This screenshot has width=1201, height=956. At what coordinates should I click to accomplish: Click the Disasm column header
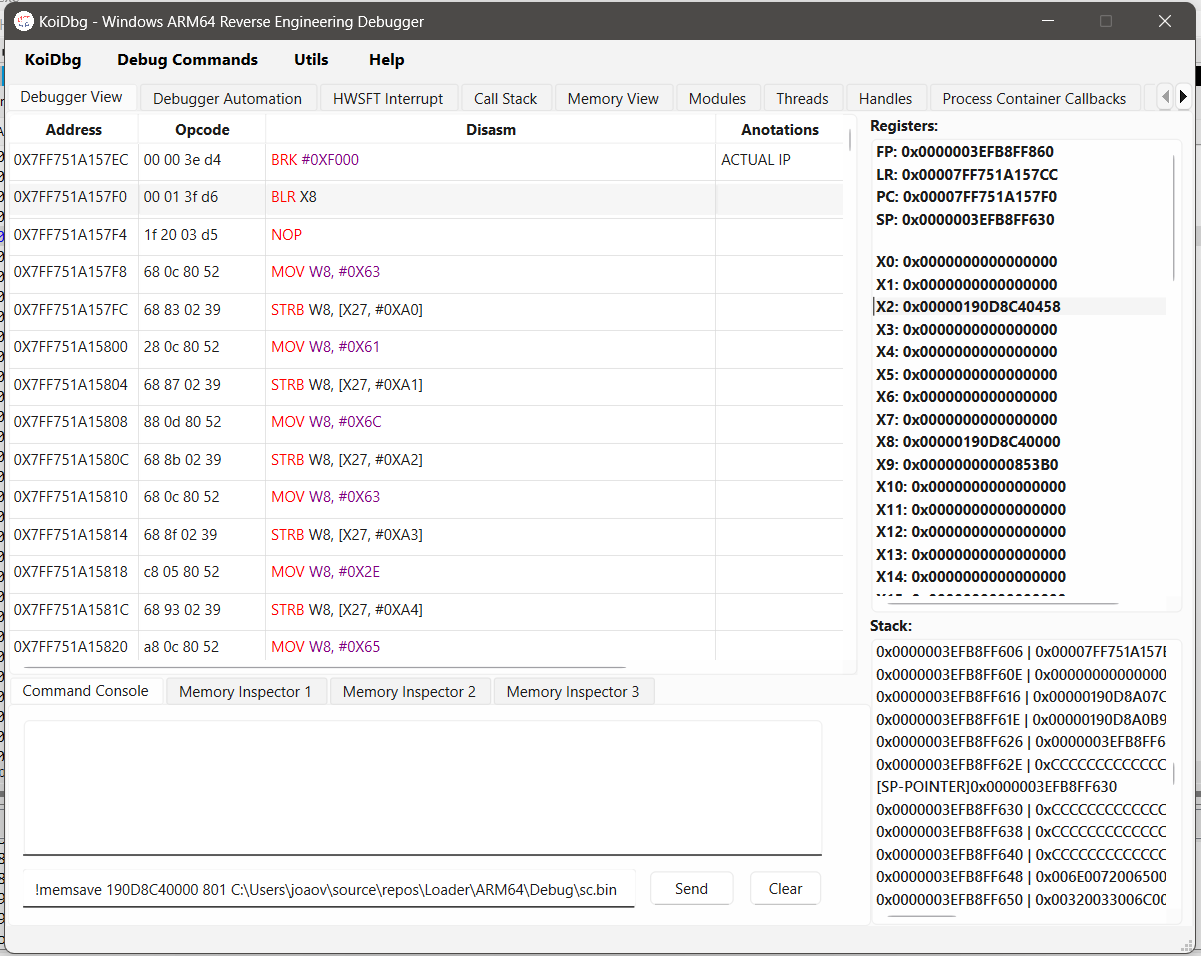tap(491, 130)
